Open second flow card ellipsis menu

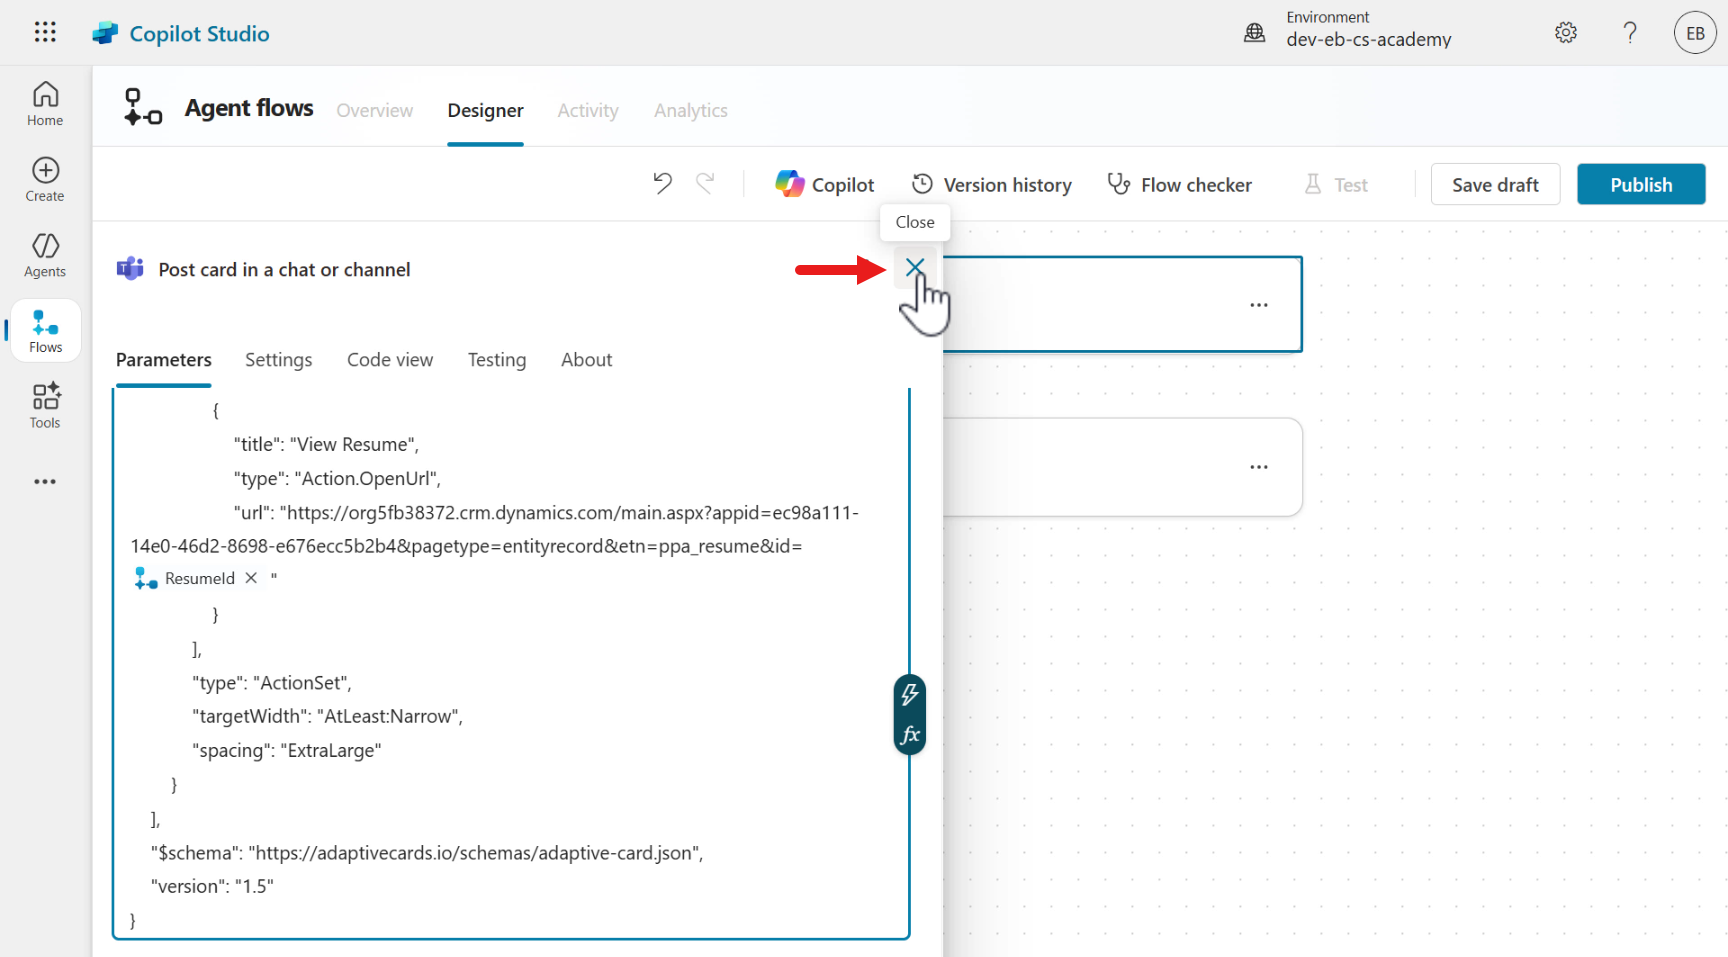tap(1258, 467)
